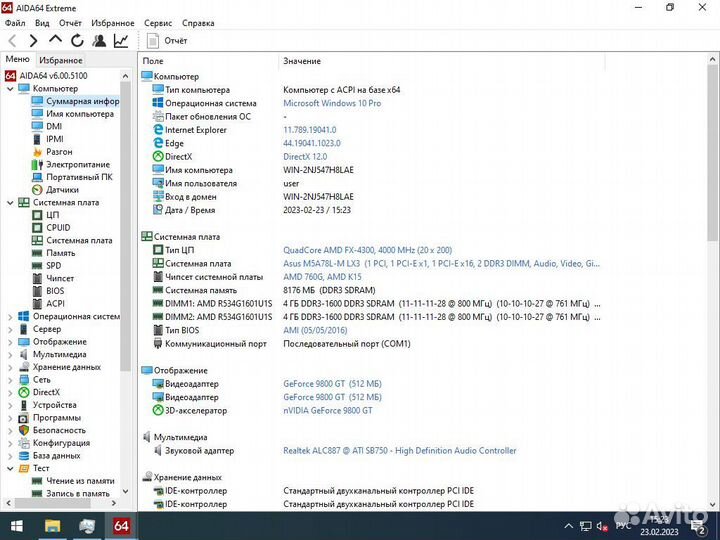Collapse the Системная плата tree node
Image resolution: width=720 pixels, height=540 pixels.
coord(10,202)
